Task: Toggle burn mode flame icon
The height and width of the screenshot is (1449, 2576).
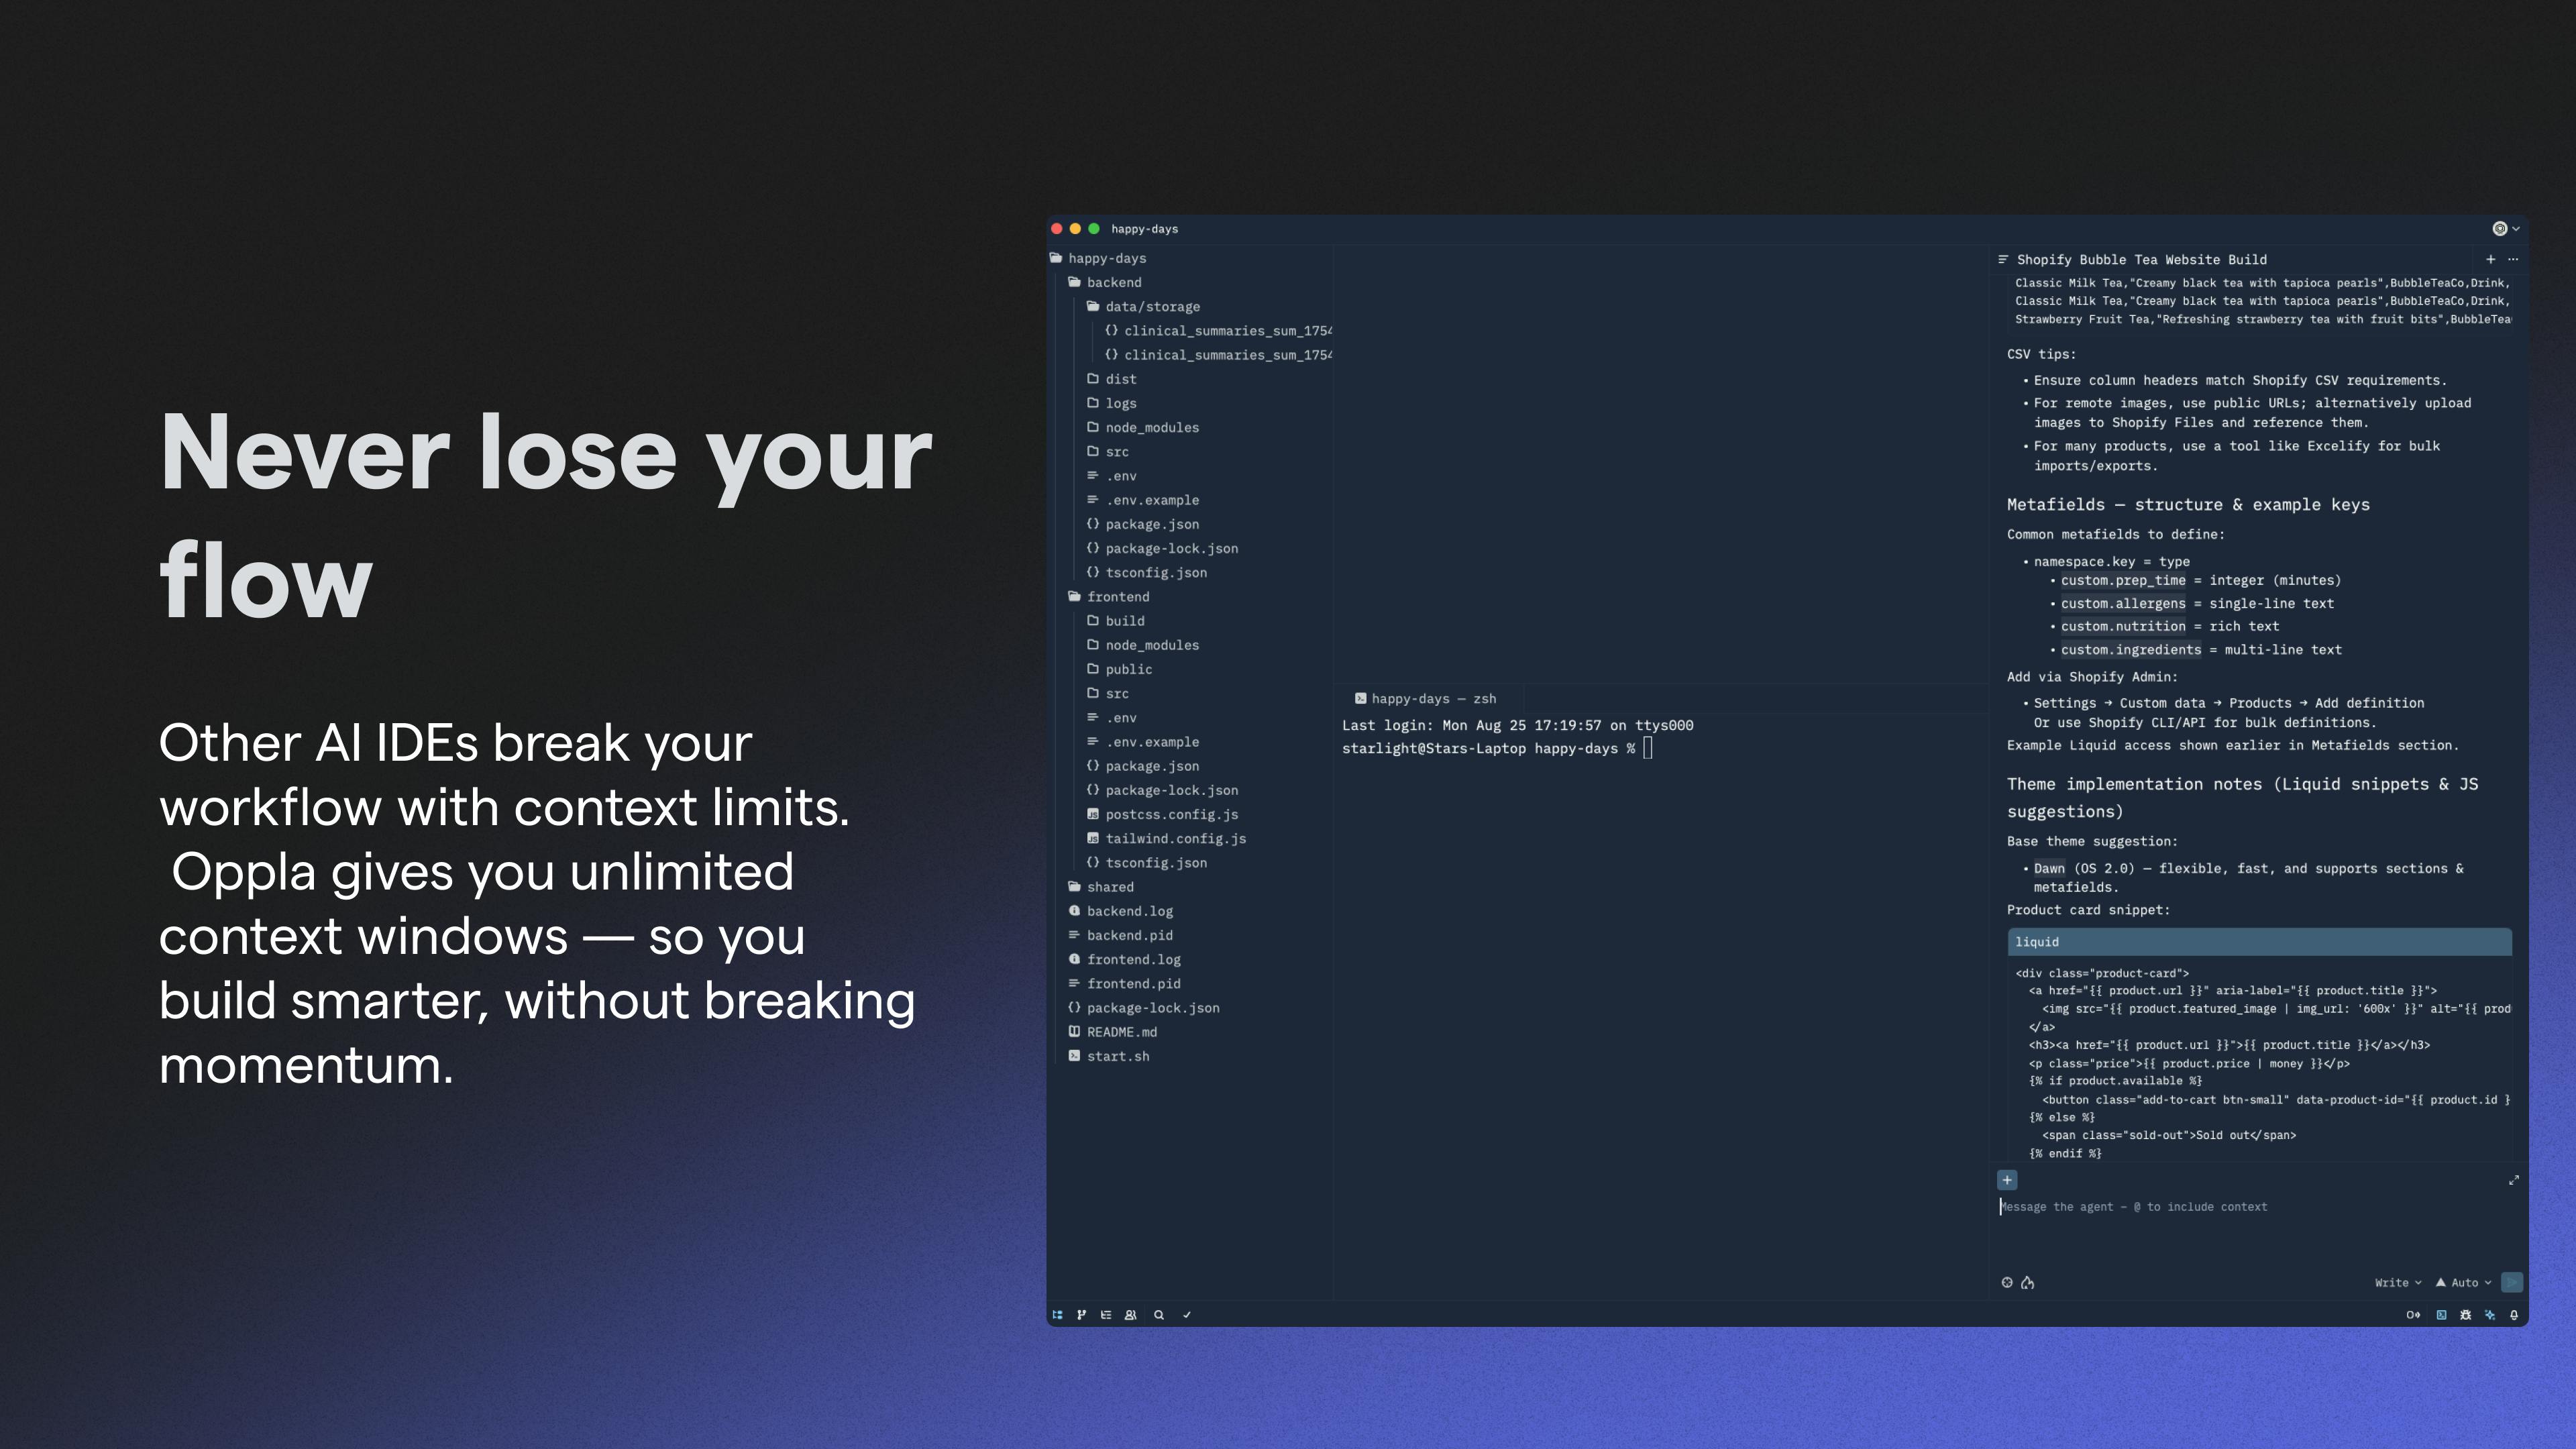Action: pos(2027,1283)
